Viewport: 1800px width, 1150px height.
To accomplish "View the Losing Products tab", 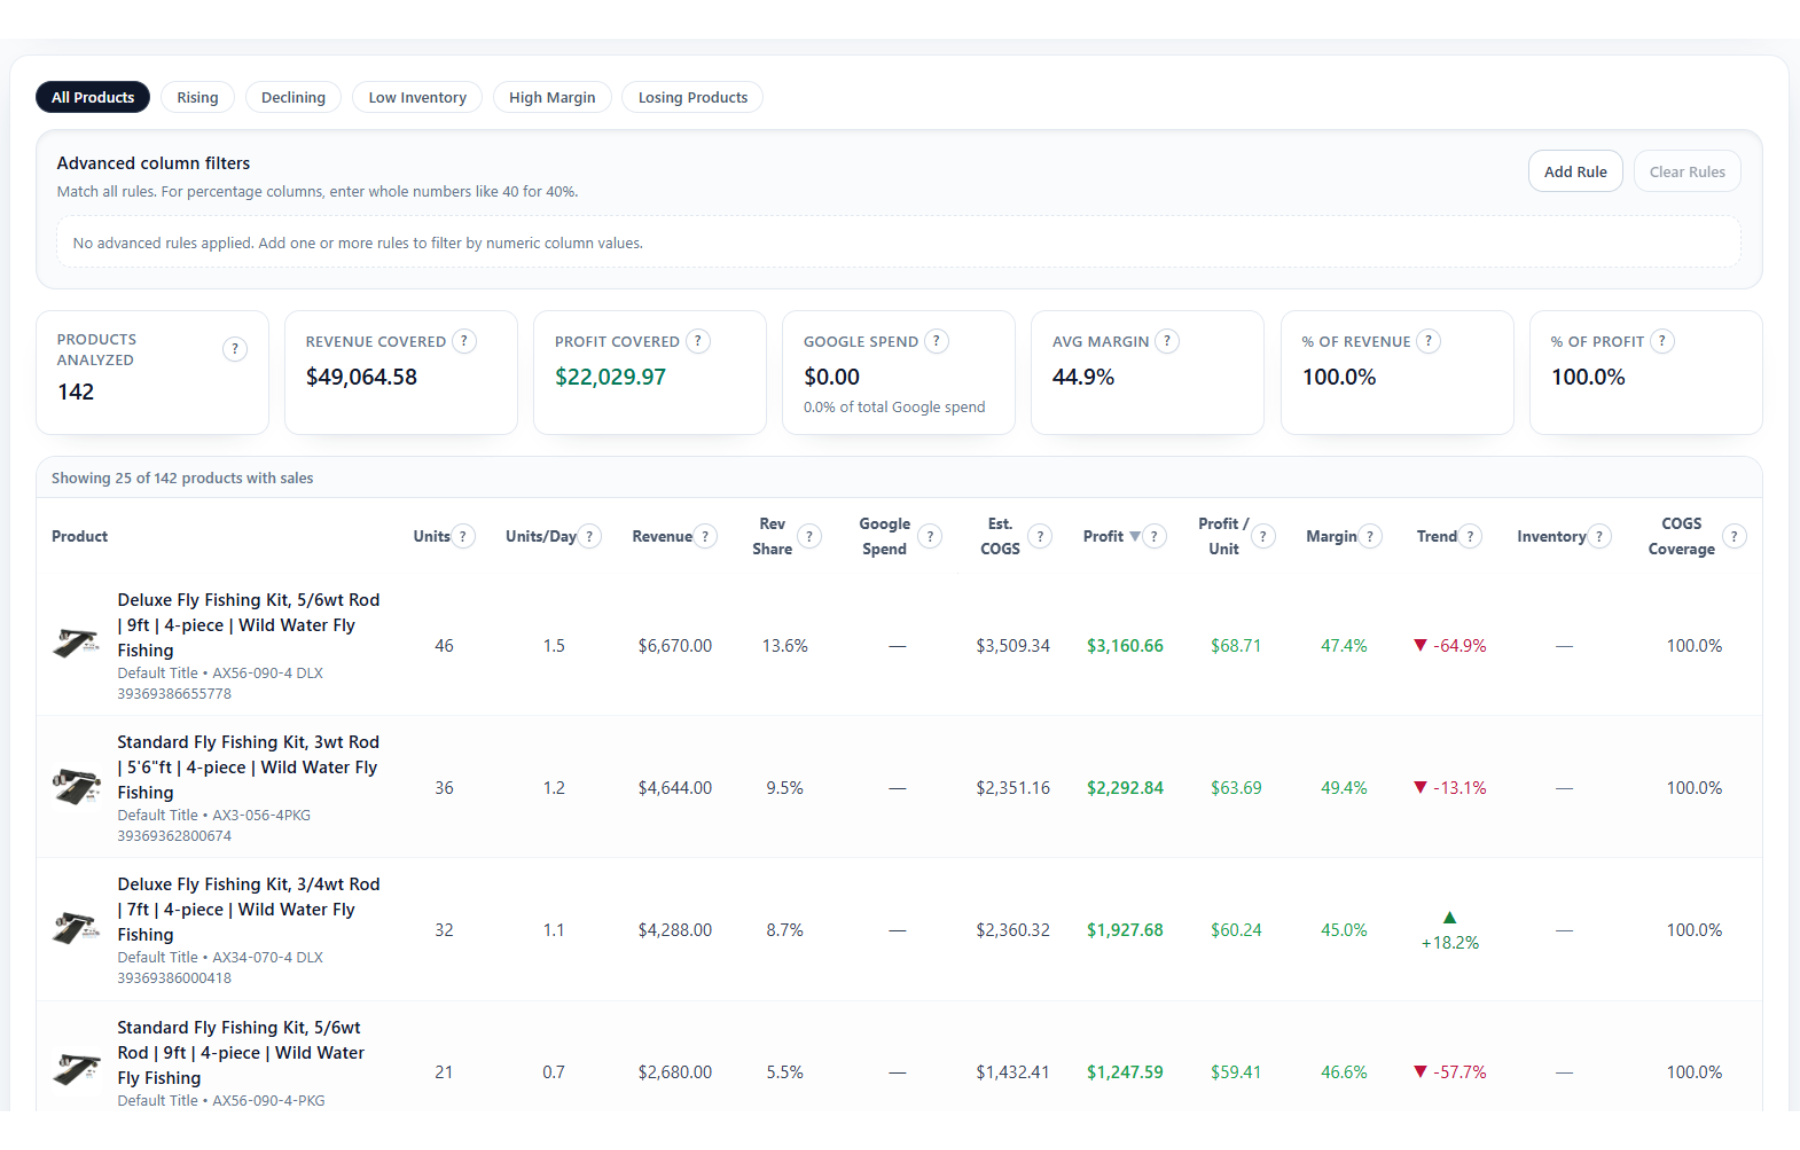I will click(x=693, y=97).
